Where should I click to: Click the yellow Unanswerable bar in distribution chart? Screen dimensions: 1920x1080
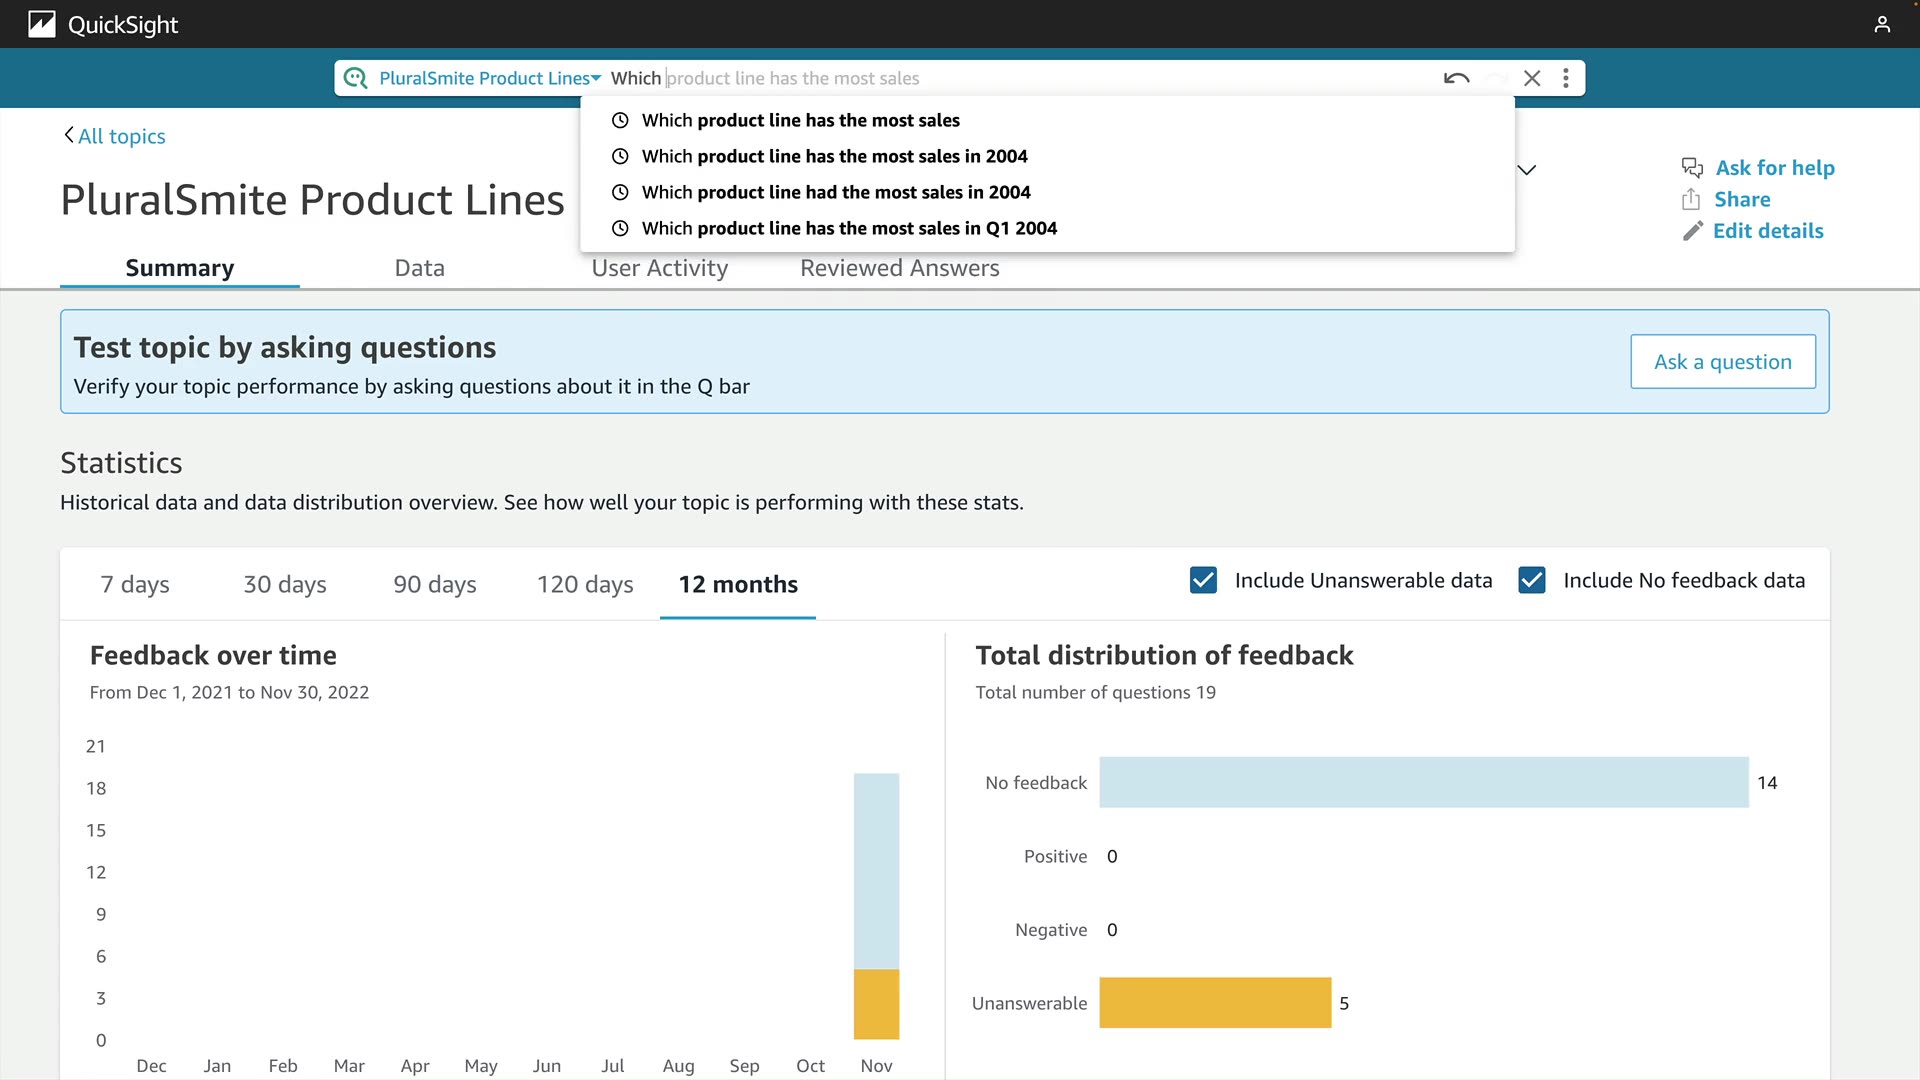coord(1214,1003)
